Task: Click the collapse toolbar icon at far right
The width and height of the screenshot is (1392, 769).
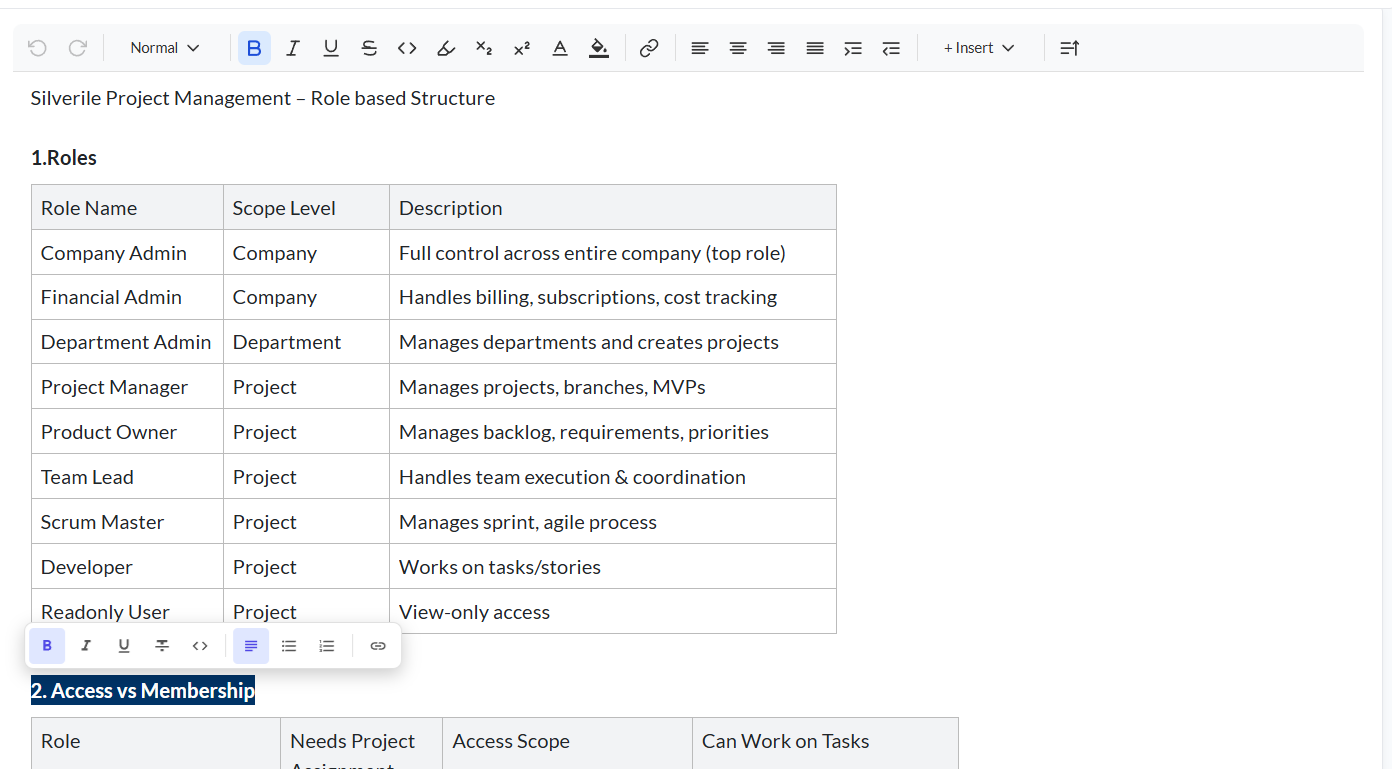Action: pyautogui.click(x=1070, y=48)
